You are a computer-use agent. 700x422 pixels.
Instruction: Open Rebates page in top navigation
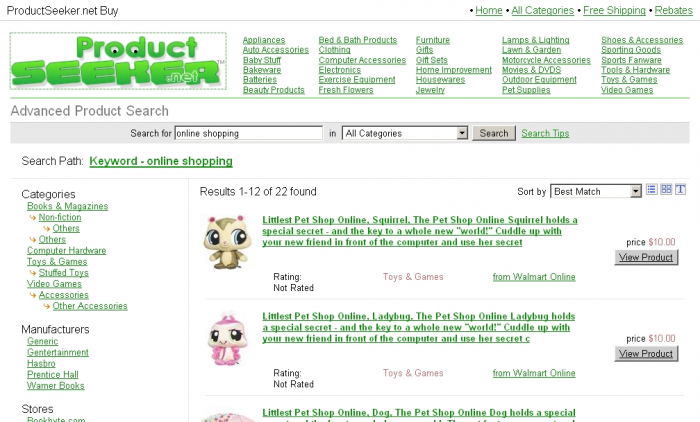(673, 10)
